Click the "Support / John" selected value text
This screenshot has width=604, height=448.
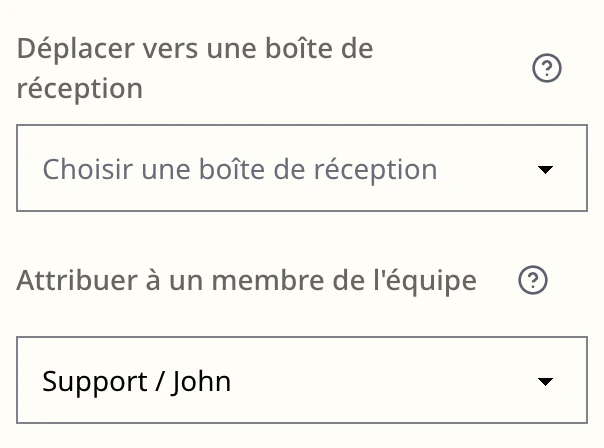(x=137, y=382)
